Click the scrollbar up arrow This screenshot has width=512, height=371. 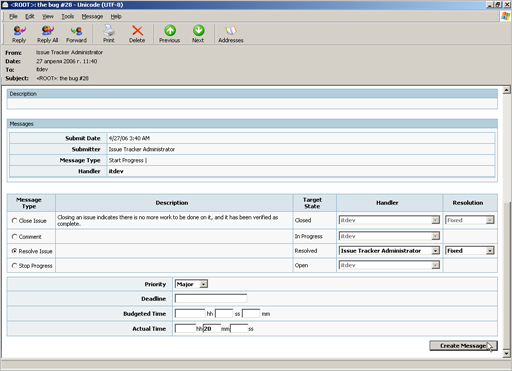coord(507,90)
